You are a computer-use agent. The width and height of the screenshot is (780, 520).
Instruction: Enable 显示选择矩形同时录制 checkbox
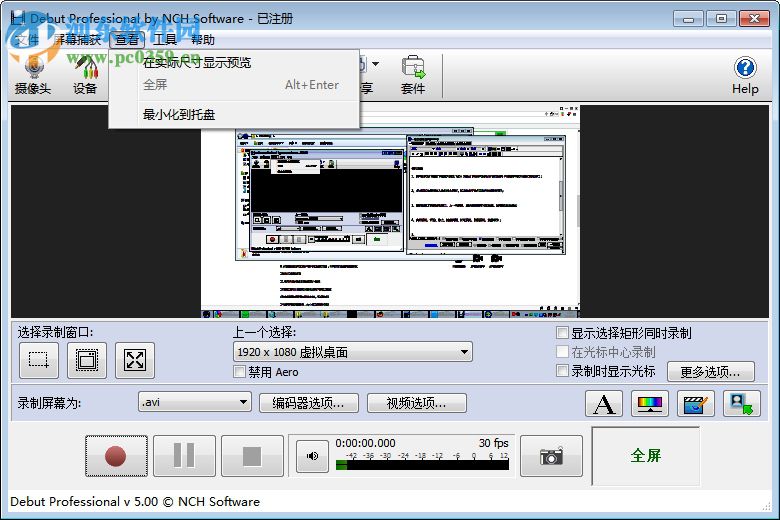click(562, 333)
